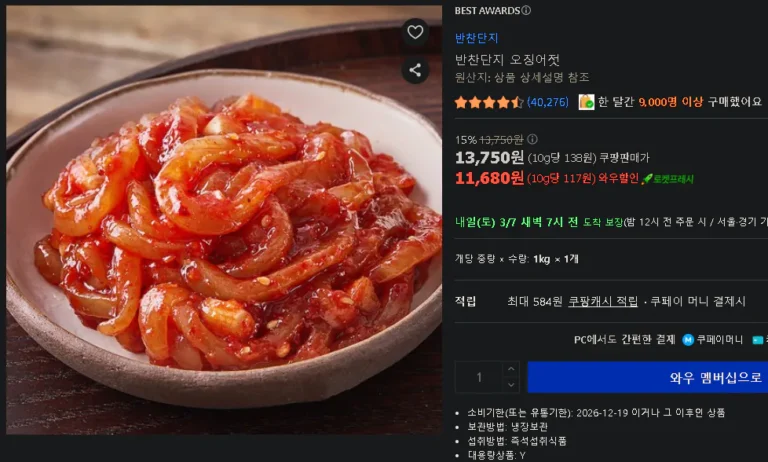Open the 반찬단지 brand link
The width and height of the screenshot is (768, 462).
coord(476,38)
